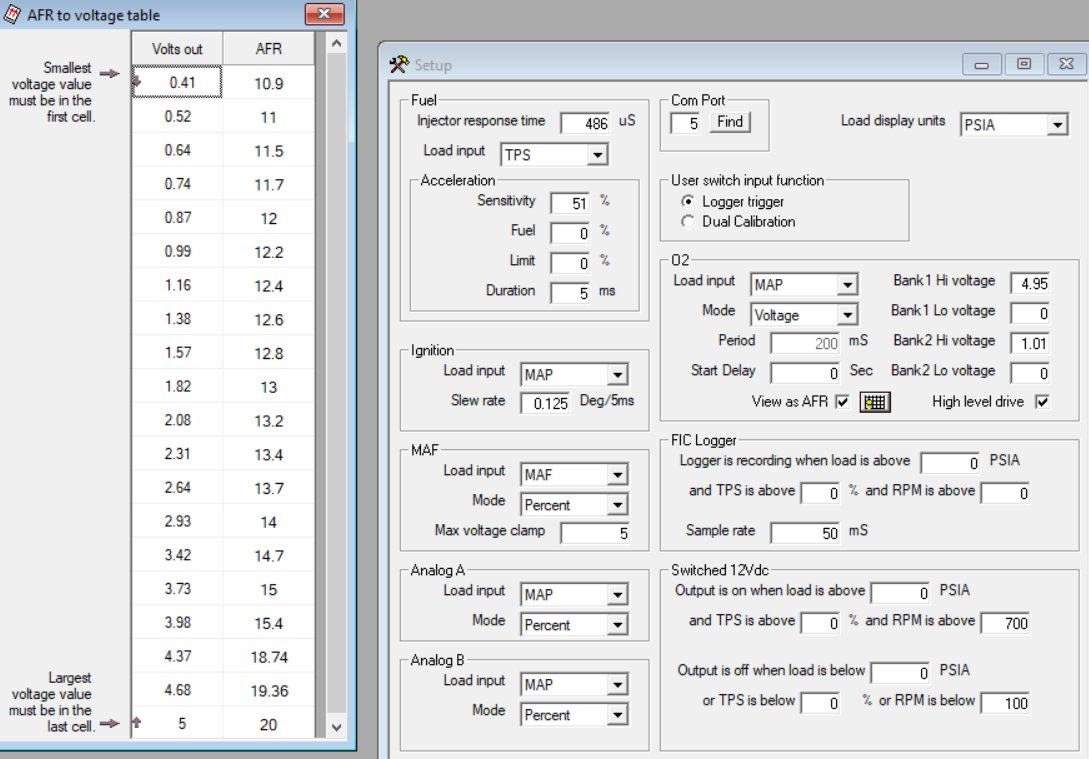The image size is (1089, 759).
Task: Click the Bank1 Hi voltage field
Action: [1029, 283]
